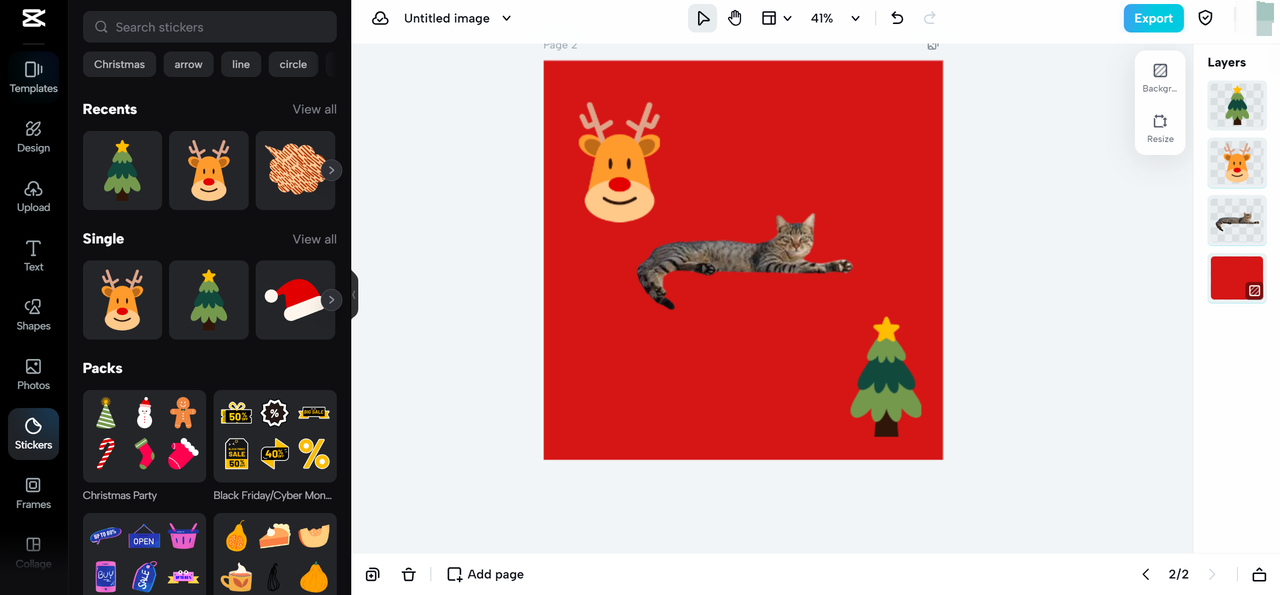
Task: View all Recents stickers
Action: [x=314, y=109]
